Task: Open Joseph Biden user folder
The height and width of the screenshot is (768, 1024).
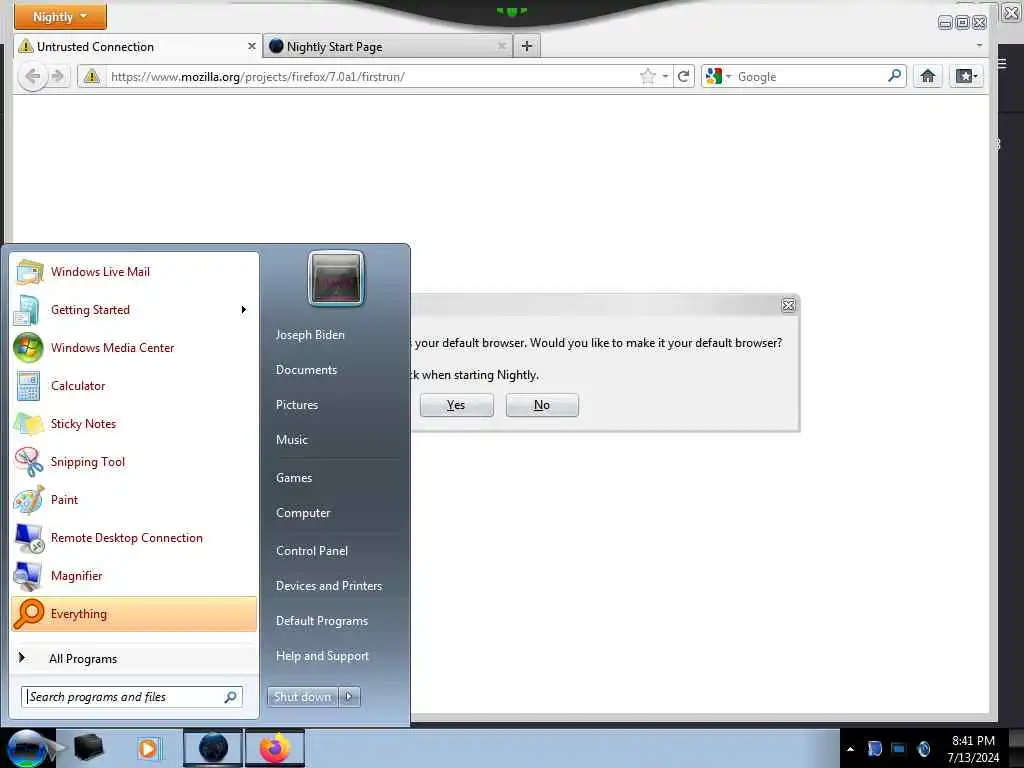Action: pos(310,334)
